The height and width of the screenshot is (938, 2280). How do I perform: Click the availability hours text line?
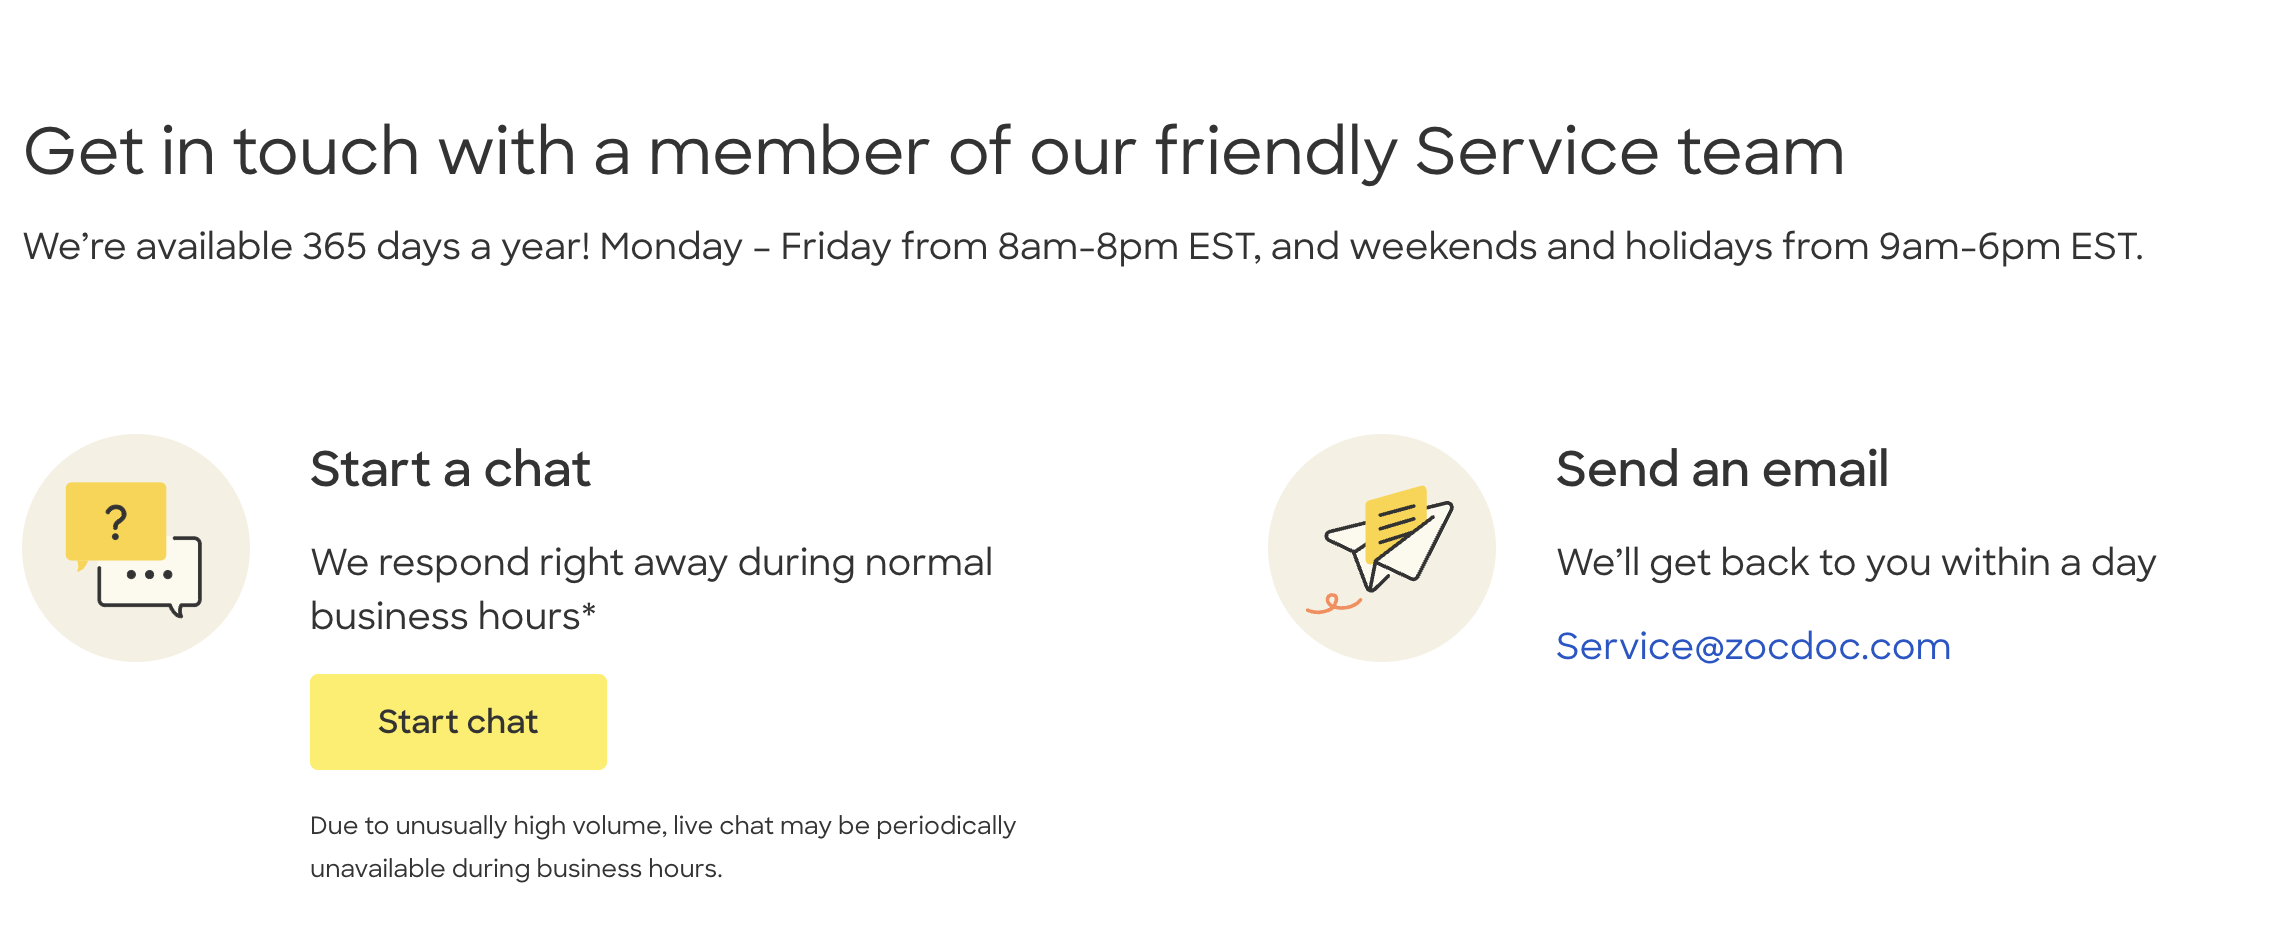(x=1082, y=246)
